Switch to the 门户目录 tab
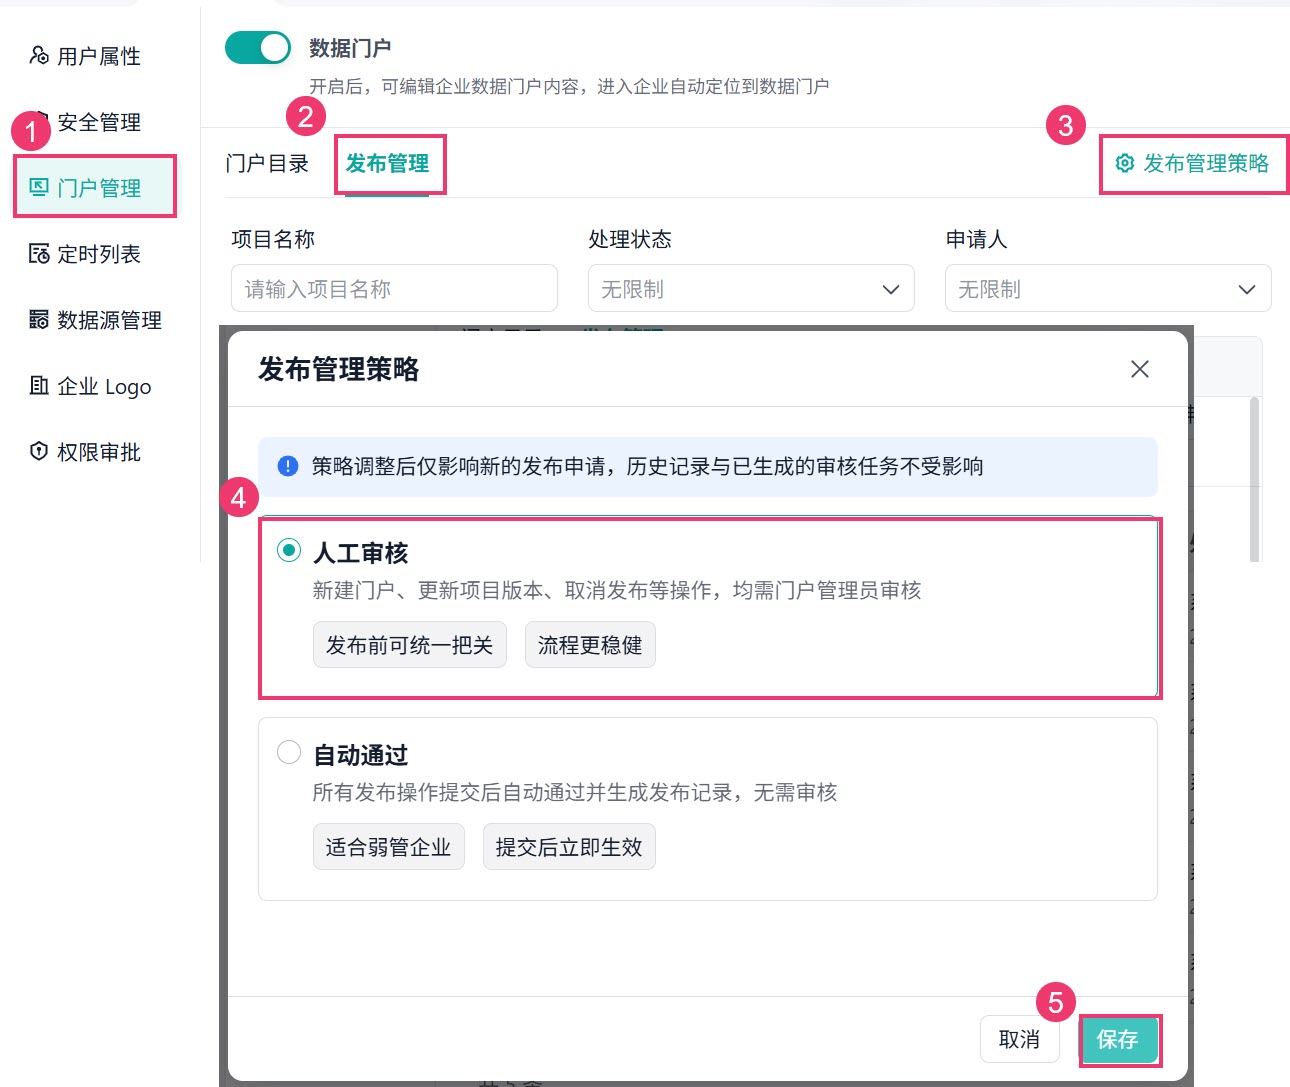 pyautogui.click(x=267, y=163)
